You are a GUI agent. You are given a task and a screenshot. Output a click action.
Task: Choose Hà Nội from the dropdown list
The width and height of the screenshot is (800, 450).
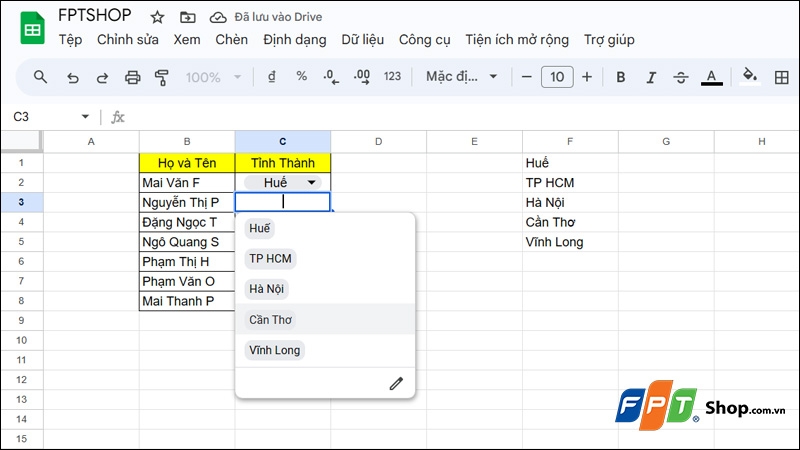pyautogui.click(x=266, y=289)
